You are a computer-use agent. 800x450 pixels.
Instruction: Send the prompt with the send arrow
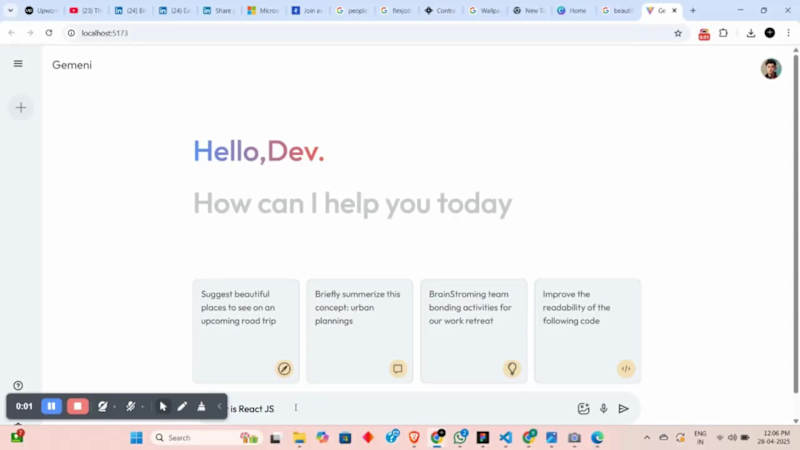(623, 408)
